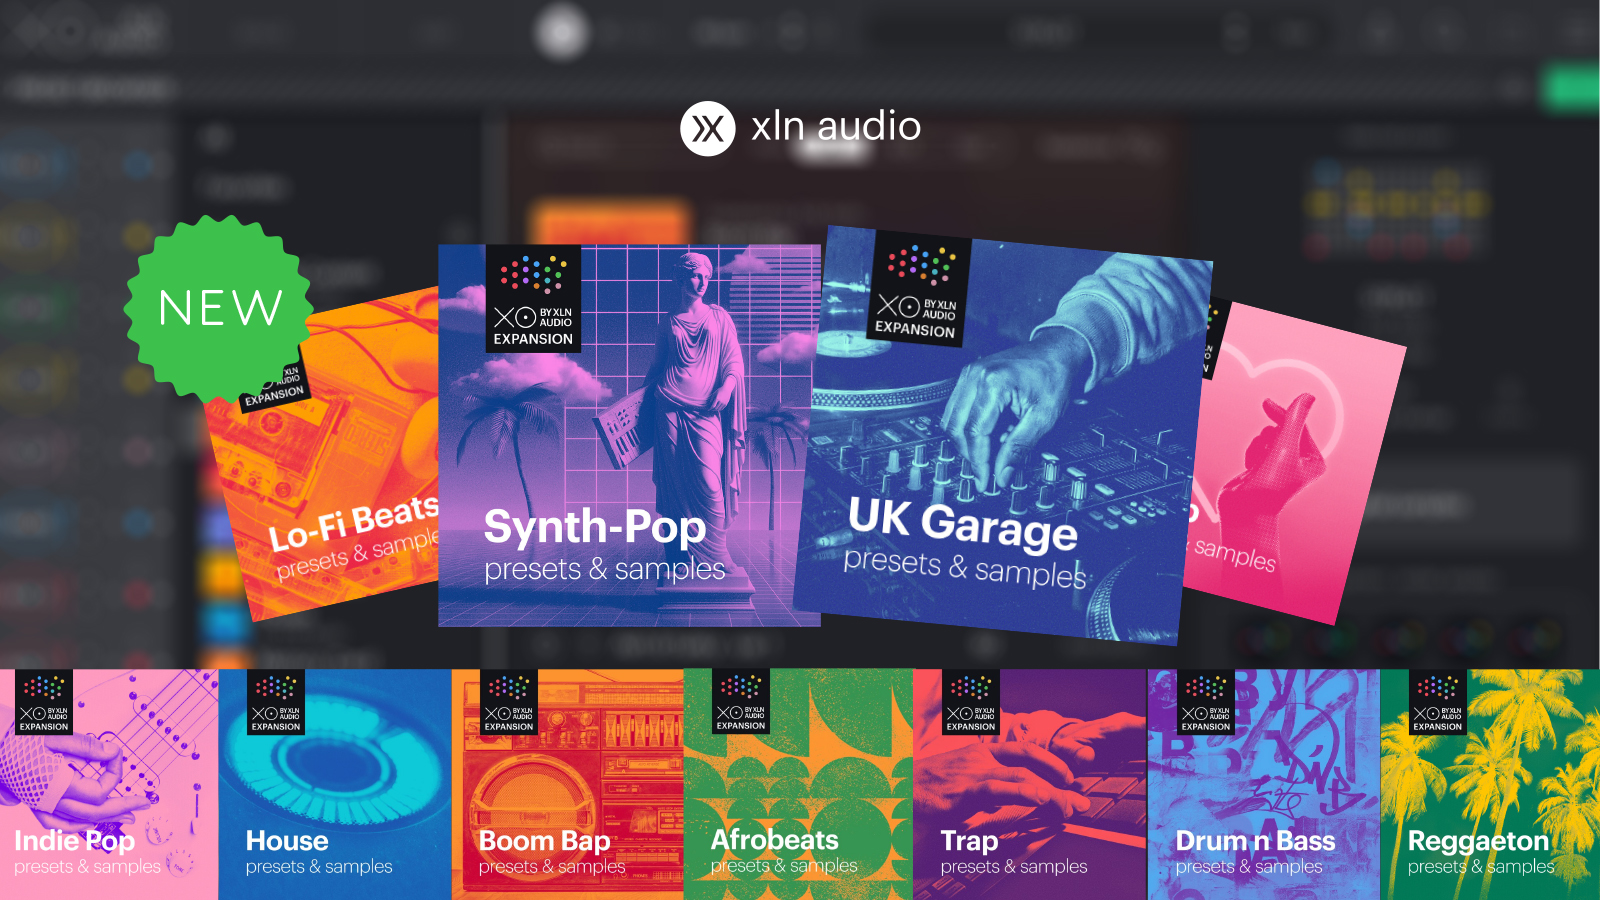Click the XO Expansion logo on Boom Bap tile

tap(509, 703)
